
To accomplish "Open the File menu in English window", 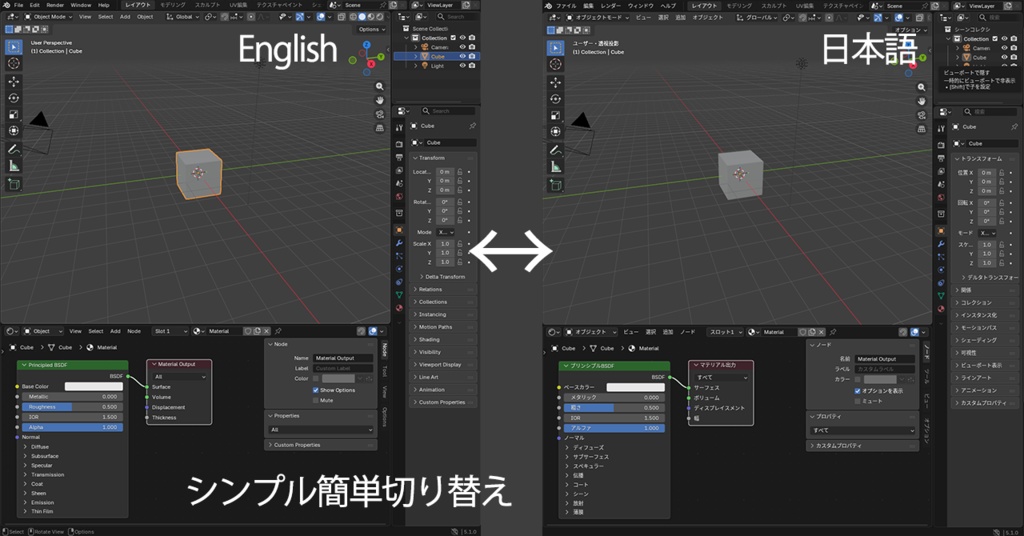I will pyautogui.click(x=18, y=5).
